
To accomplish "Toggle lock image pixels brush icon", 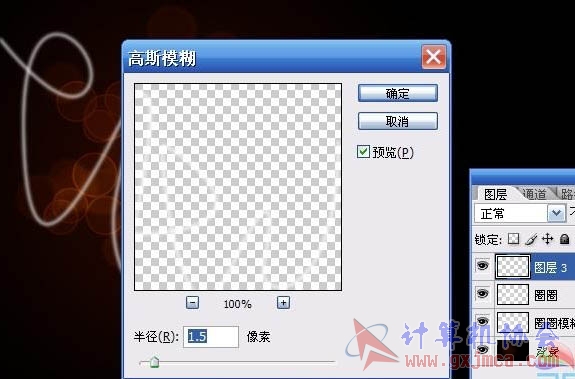I will pyautogui.click(x=531, y=239).
